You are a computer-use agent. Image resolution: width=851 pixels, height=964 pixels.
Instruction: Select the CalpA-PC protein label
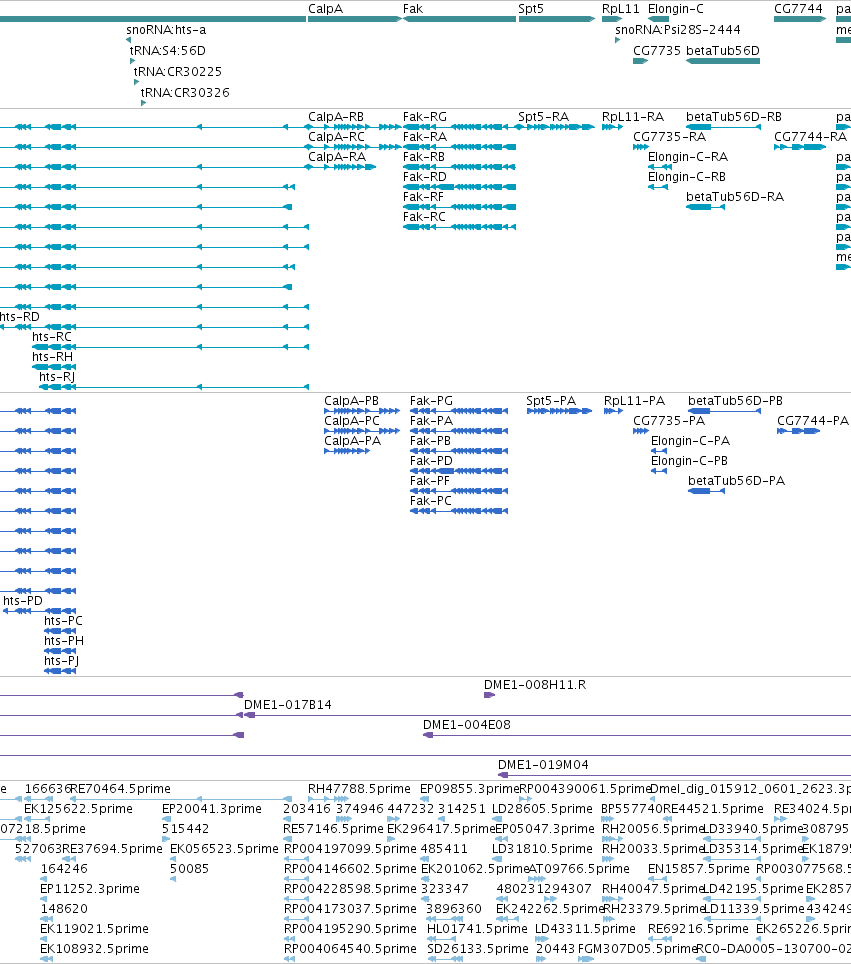(x=352, y=421)
